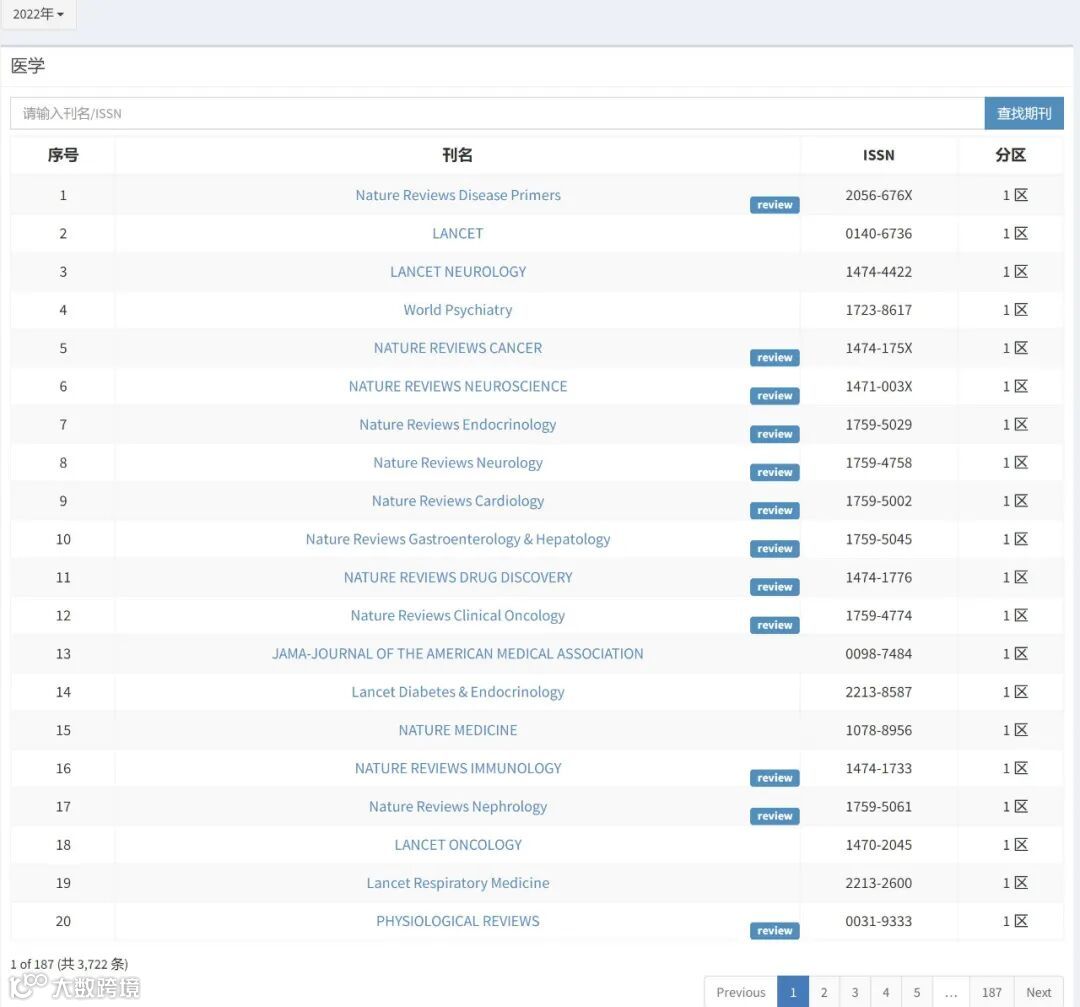Open NATURE REVIEWS CANCER link

point(457,348)
